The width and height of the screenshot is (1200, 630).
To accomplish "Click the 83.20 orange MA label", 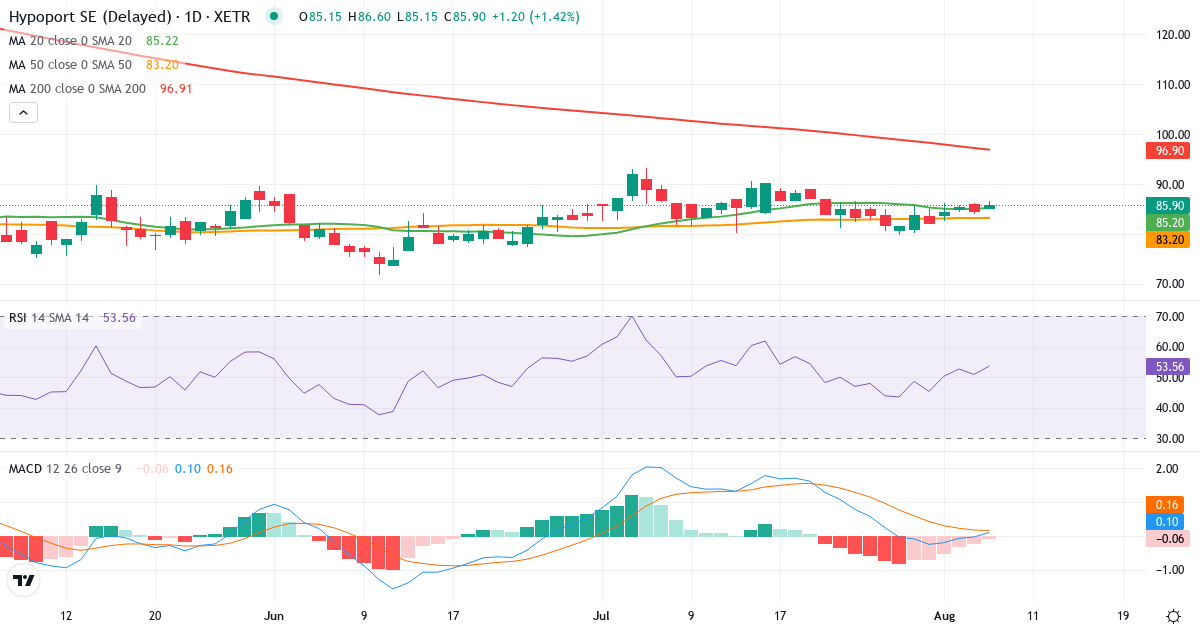I will 1167,240.
